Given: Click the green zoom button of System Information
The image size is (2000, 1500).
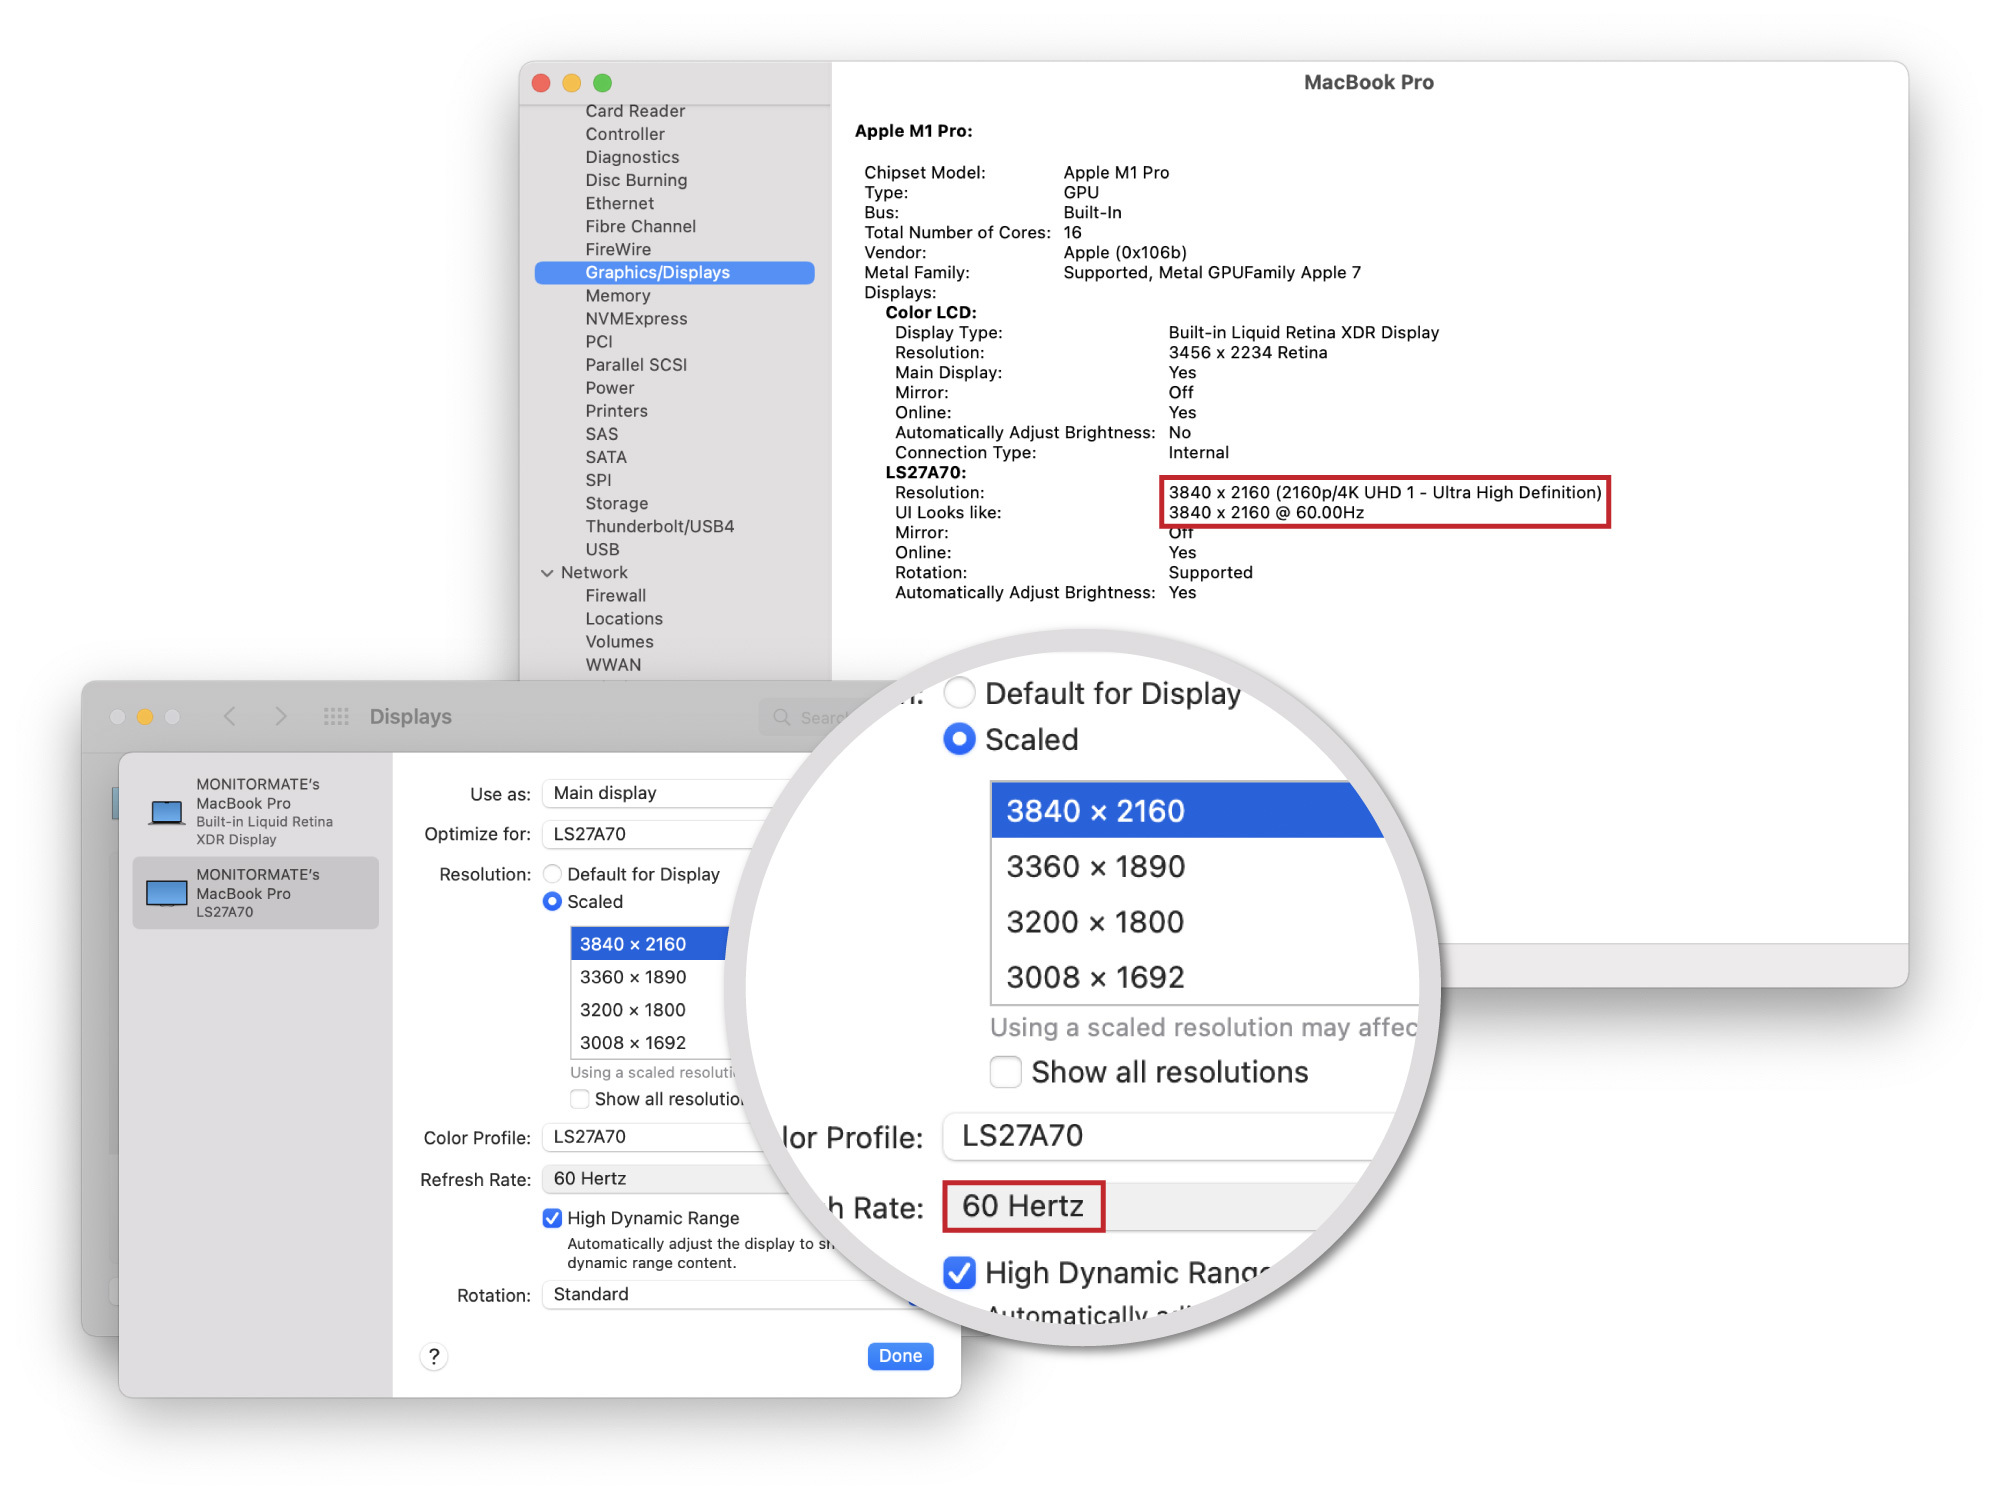Looking at the screenshot, I should point(602,83).
